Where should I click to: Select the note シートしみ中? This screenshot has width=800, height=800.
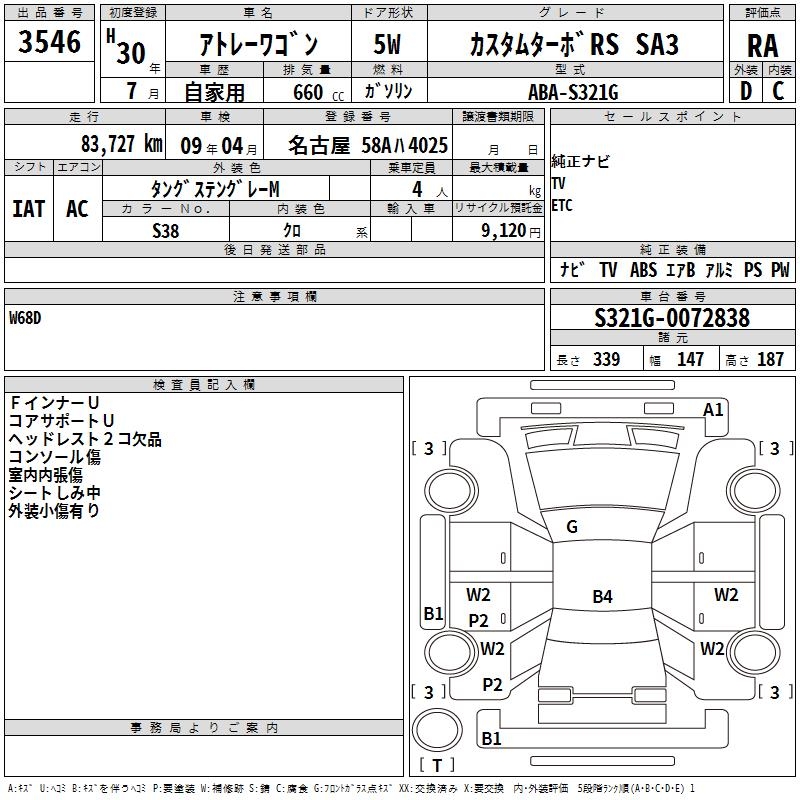55,493
